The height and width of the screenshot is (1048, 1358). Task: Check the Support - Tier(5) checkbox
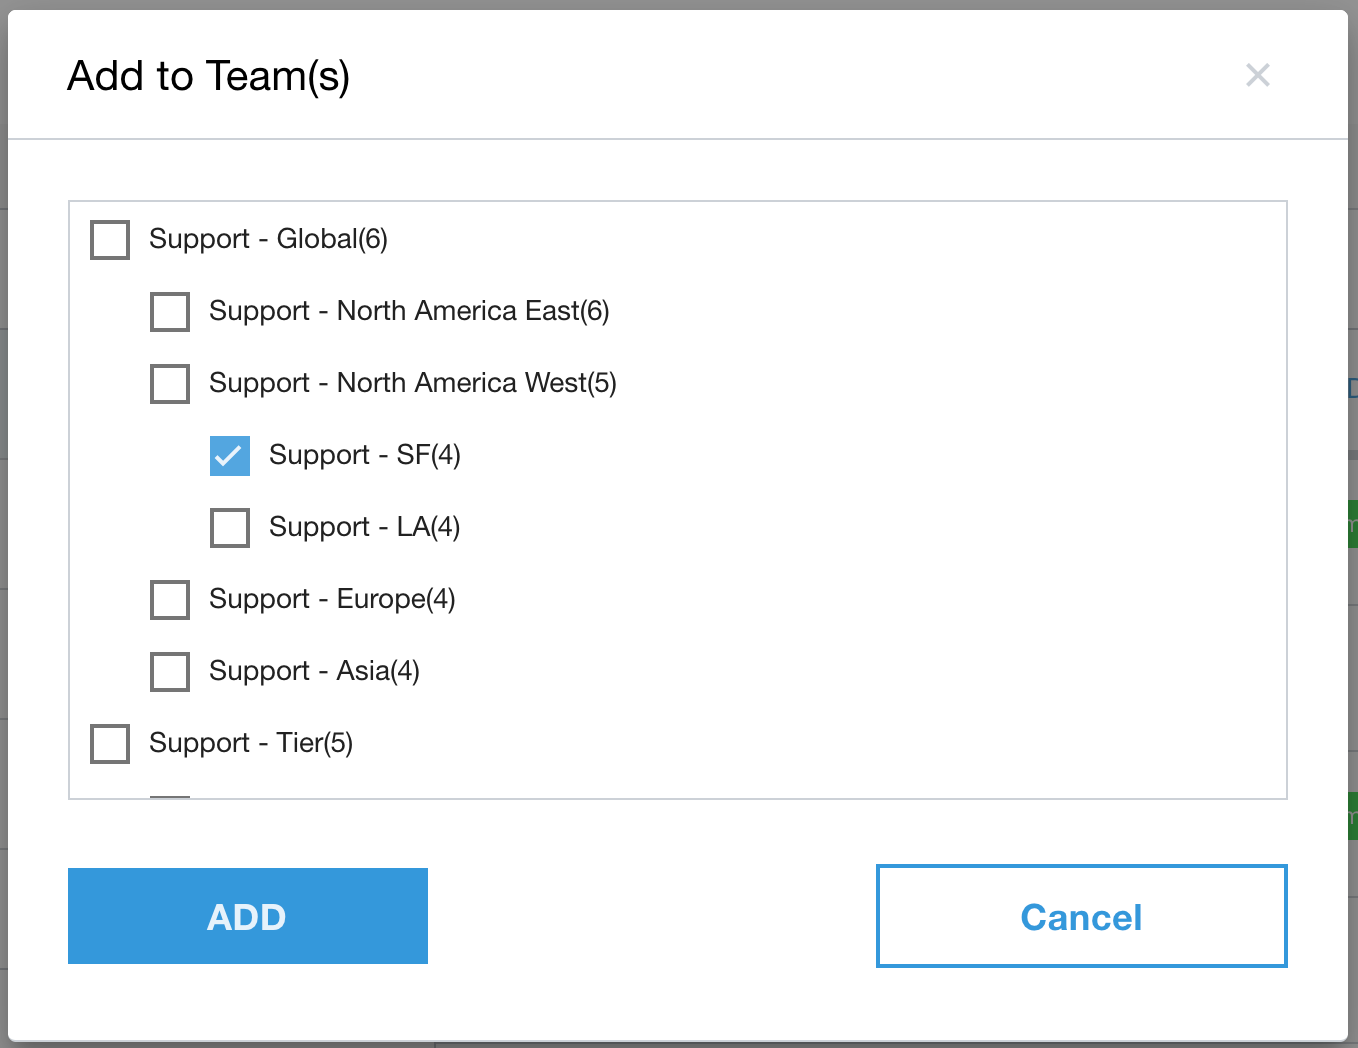[109, 743]
